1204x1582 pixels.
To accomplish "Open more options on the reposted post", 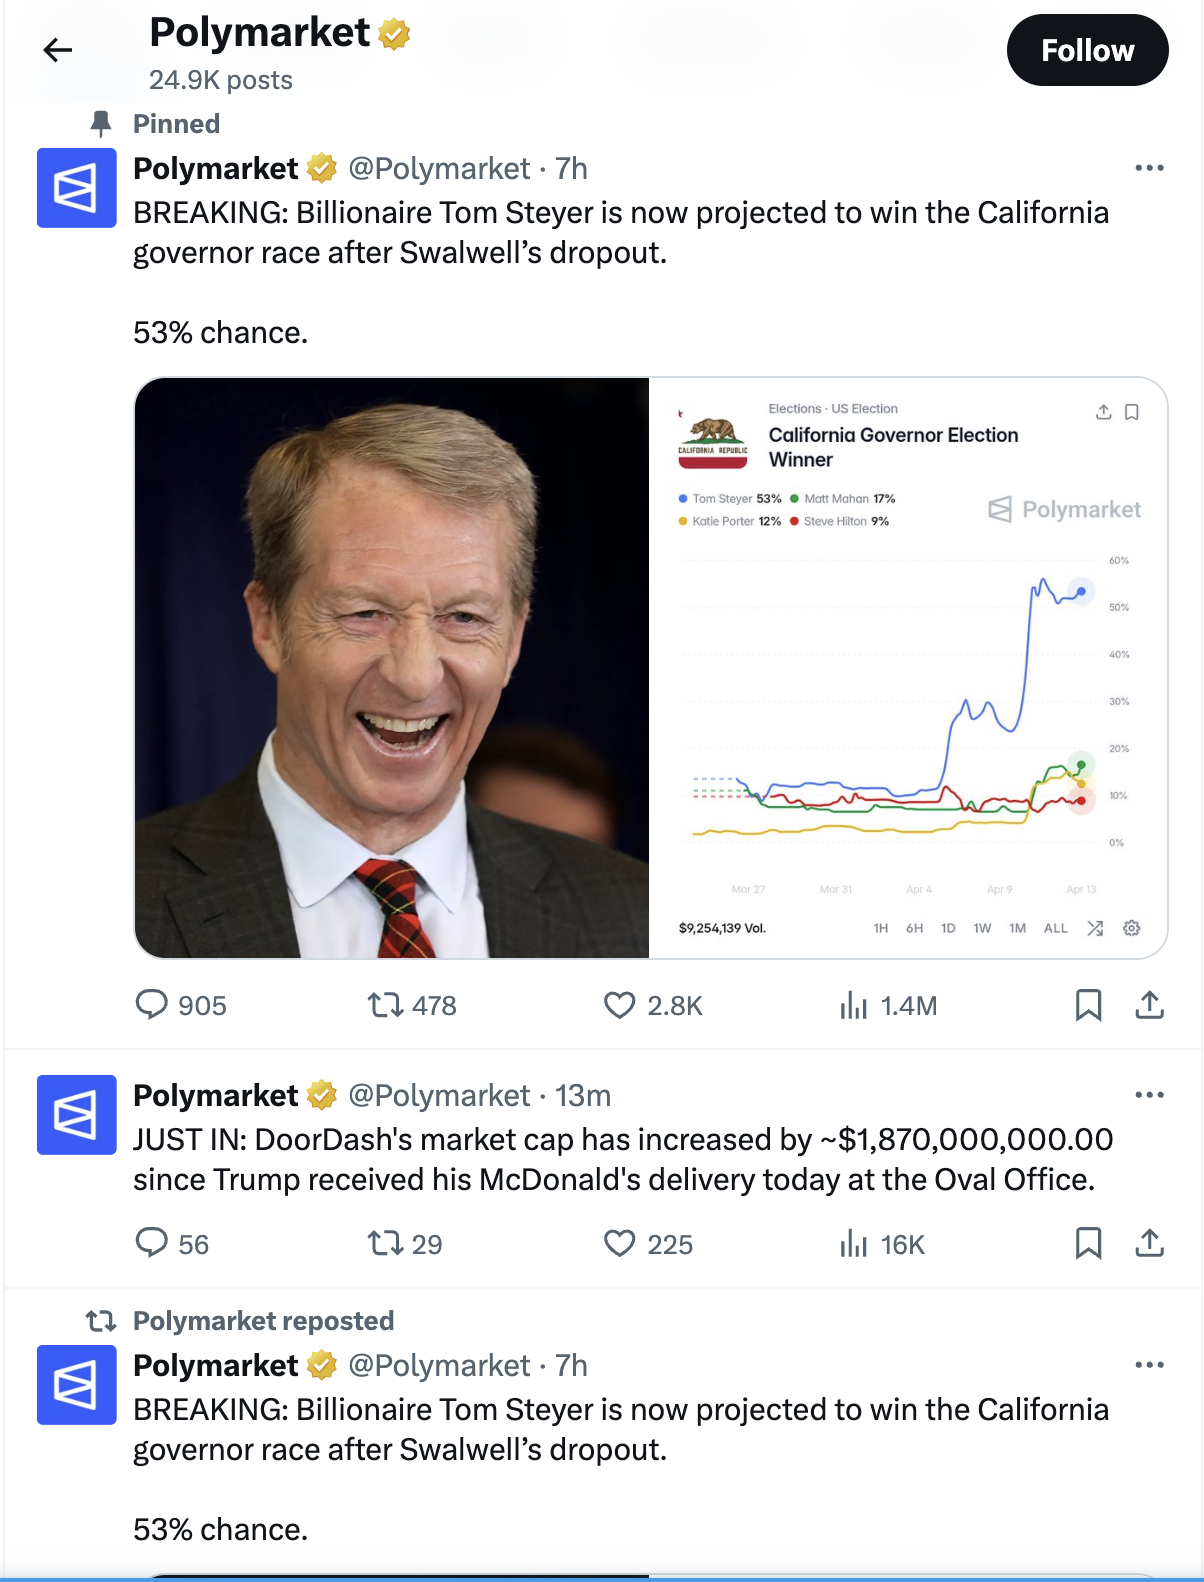I will point(1149,1365).
